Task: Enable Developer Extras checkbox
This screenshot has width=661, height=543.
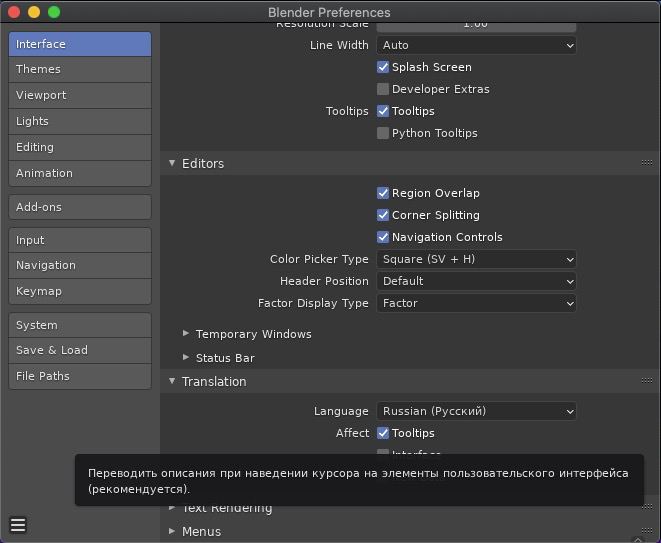Action: (x=383, y=89)
